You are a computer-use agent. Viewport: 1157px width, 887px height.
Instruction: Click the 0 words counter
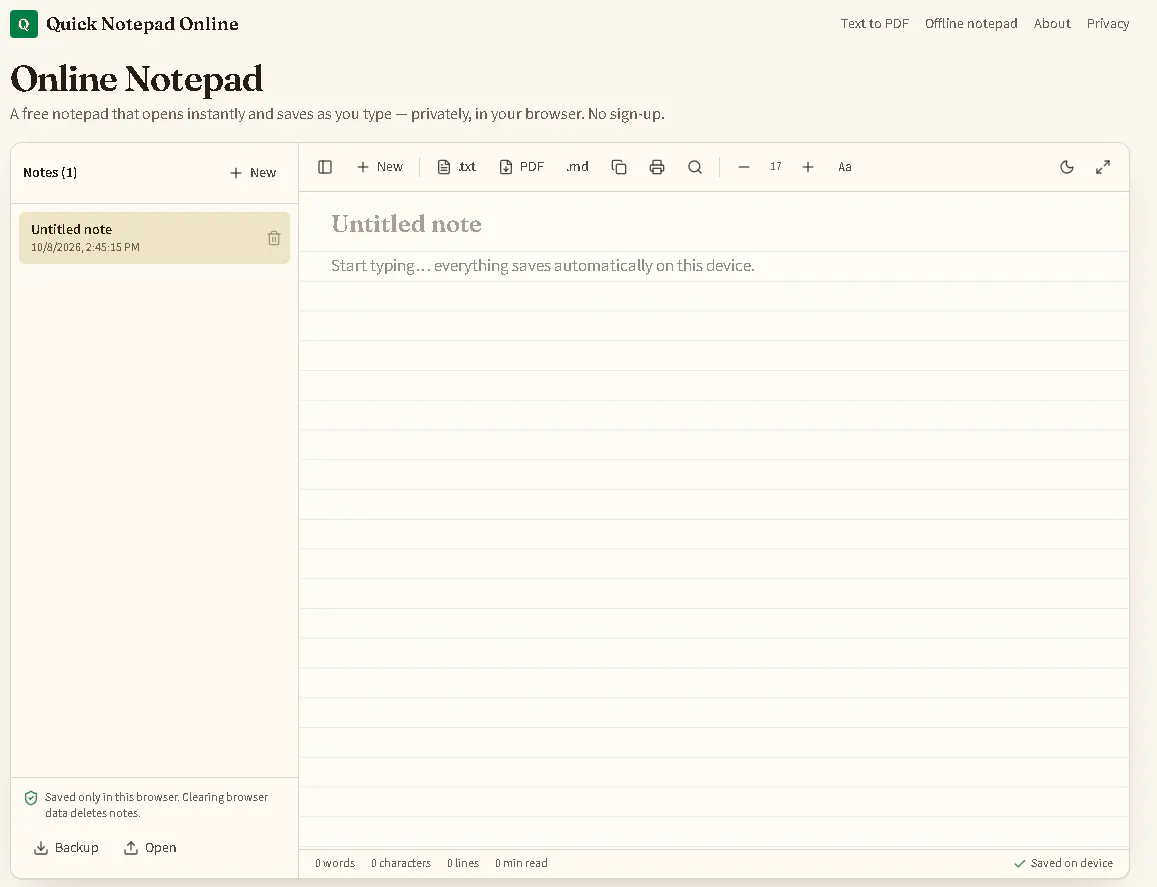click(335, 863)
